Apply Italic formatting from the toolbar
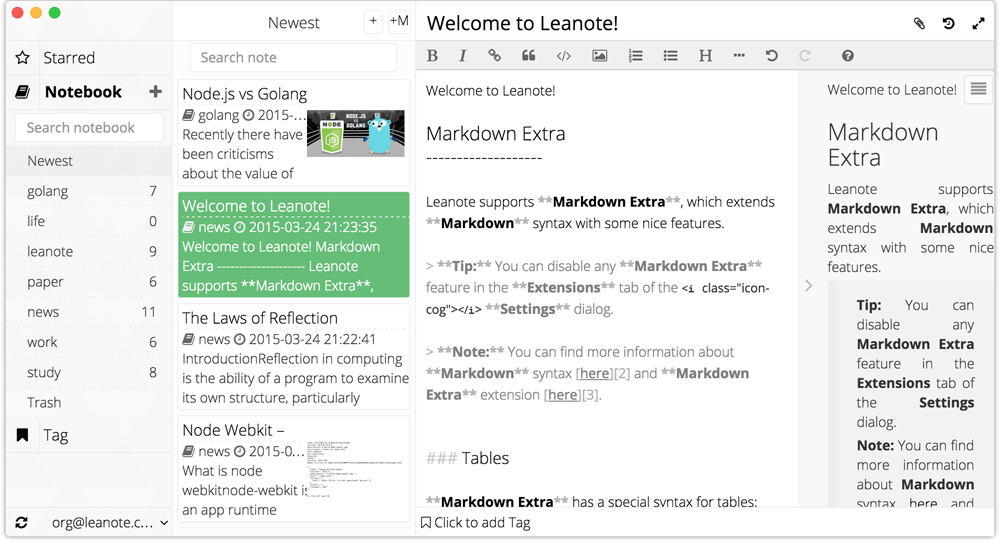Image resolution: width=1000 pixels, height=542 pixels. (x=462, y=56)
